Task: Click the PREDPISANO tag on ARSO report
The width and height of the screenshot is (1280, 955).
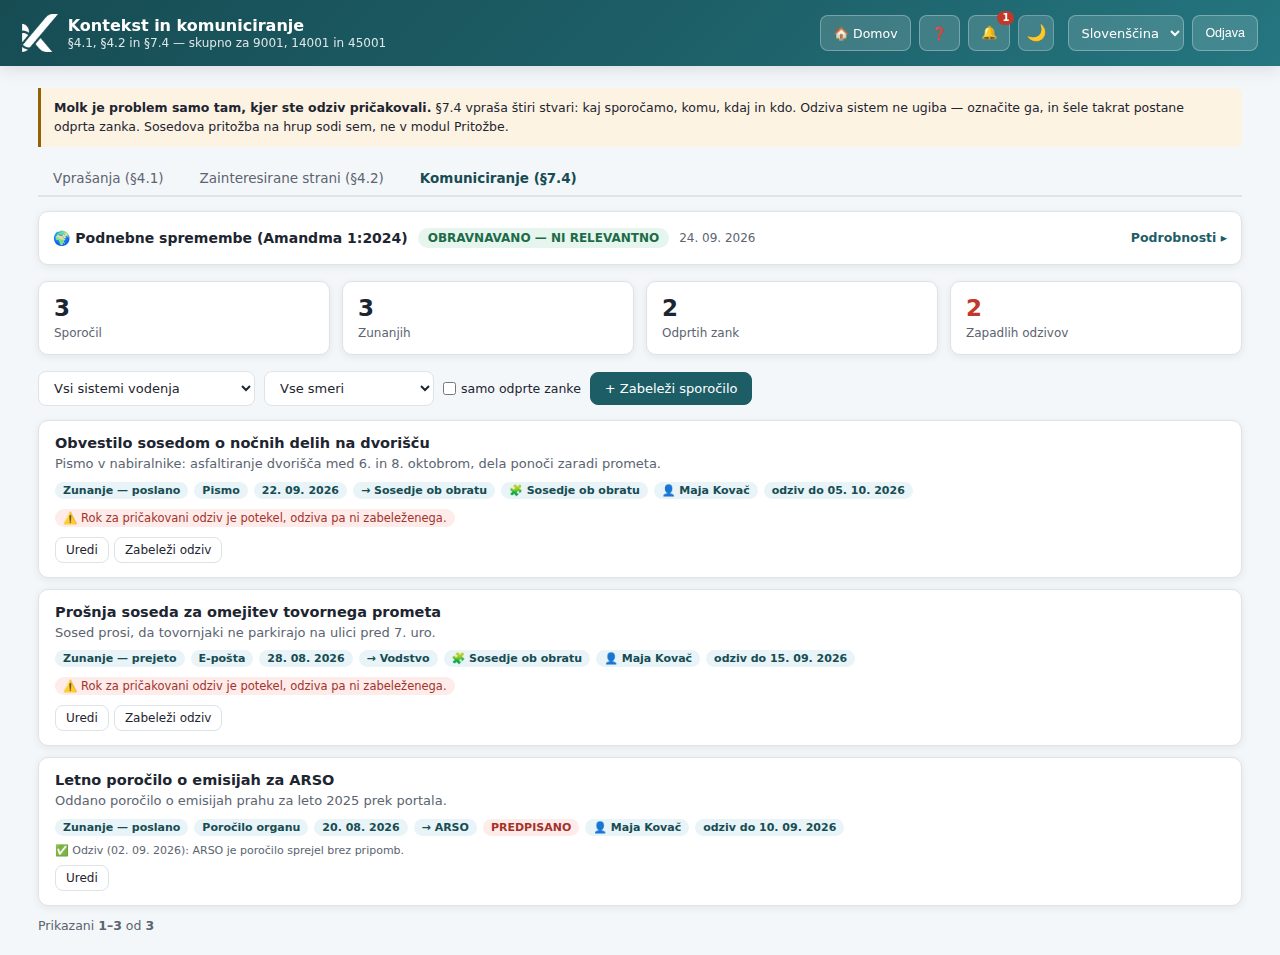Action: click(531, 827)
